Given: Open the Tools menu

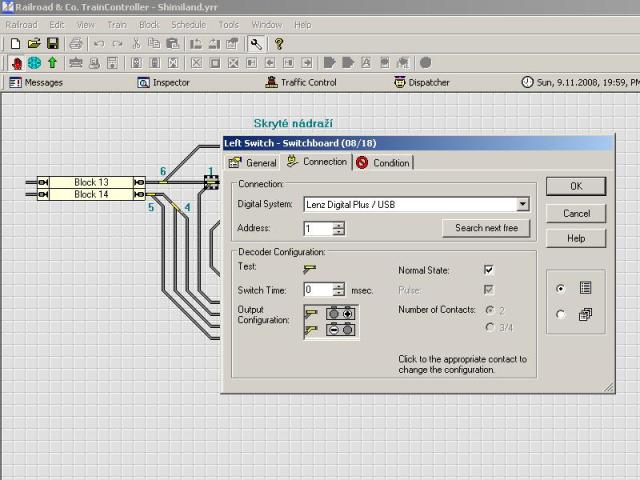Looking at the screenshot, I should click(x=229, y=25).
